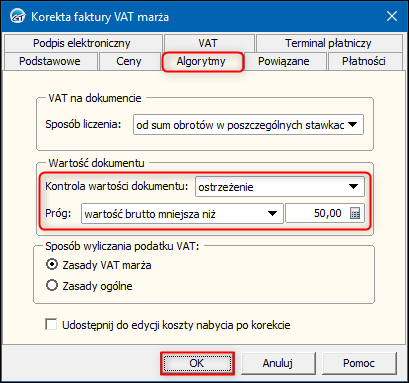
Task: Select Zasady ogólne radio option
Action: click(52, 286)
